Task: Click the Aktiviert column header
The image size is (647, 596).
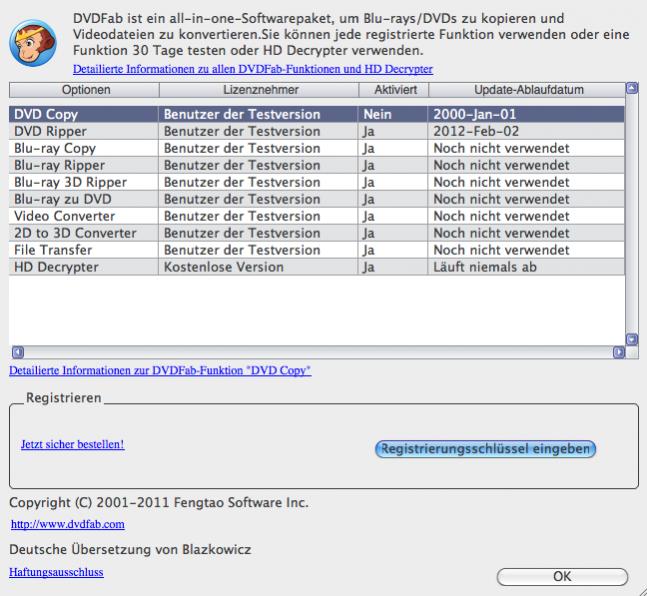Action: (x=394, y=90)
